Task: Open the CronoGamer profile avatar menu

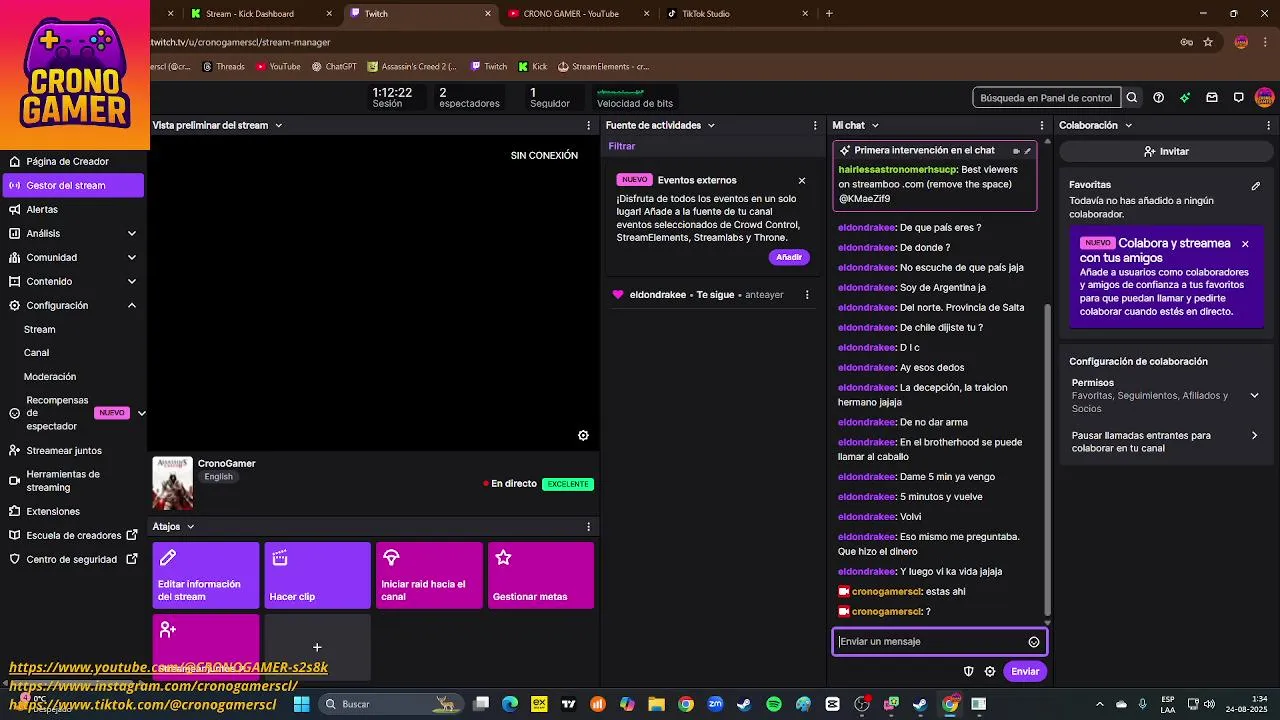Action: coord(1265,98)
